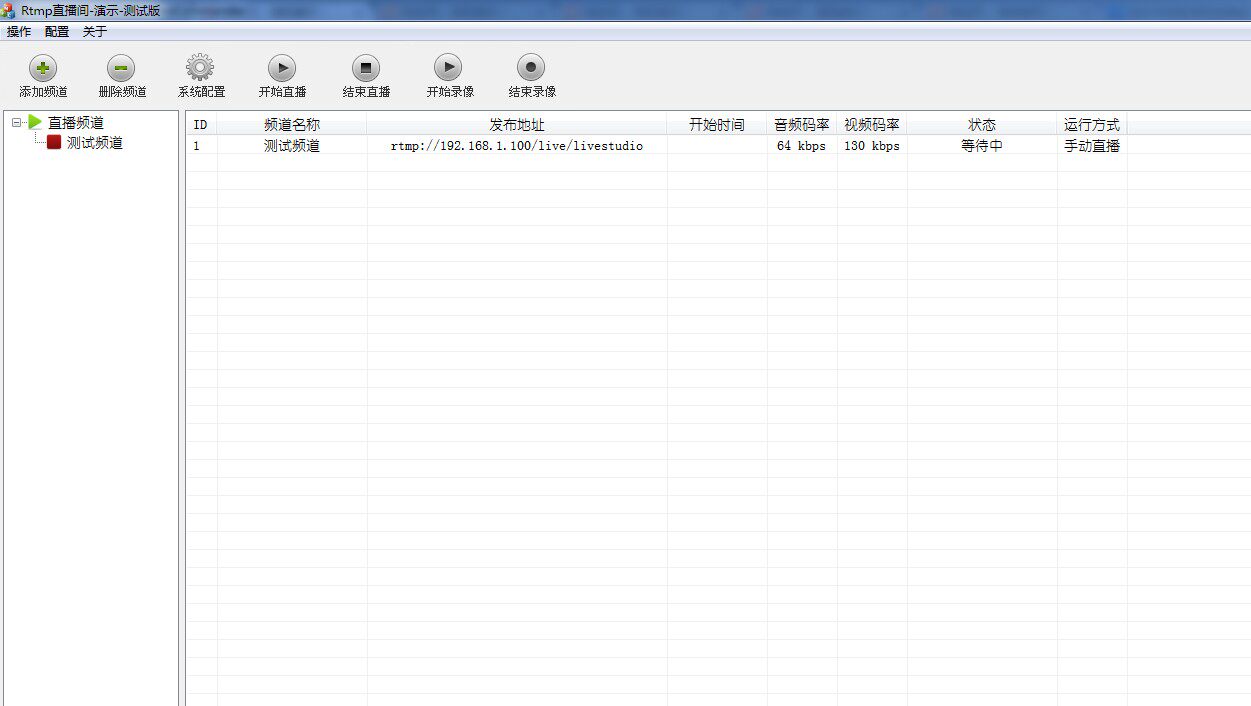Click the 运行方式 column header
Screen dimensions: 1251x706
1092,125
